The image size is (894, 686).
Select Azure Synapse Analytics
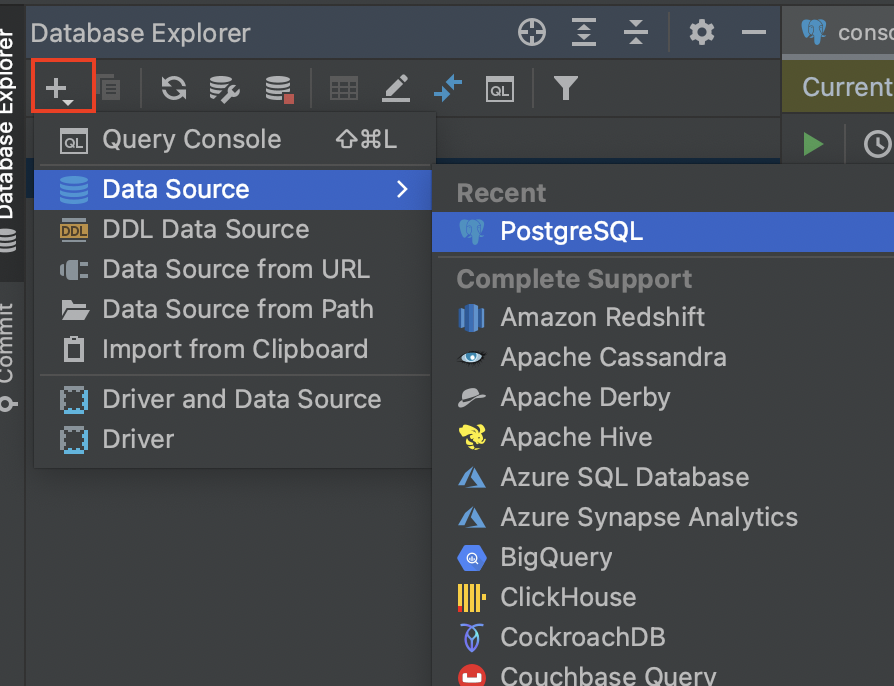663,517
